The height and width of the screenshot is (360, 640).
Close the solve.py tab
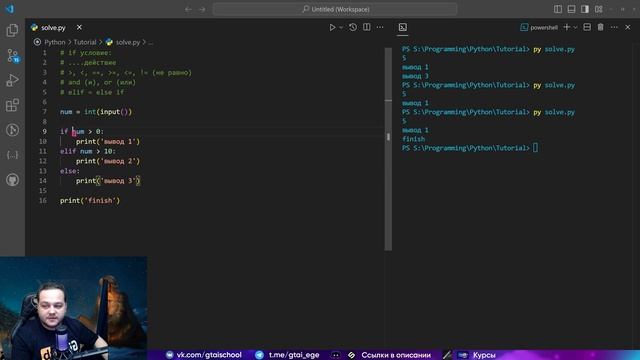[79, 27]
